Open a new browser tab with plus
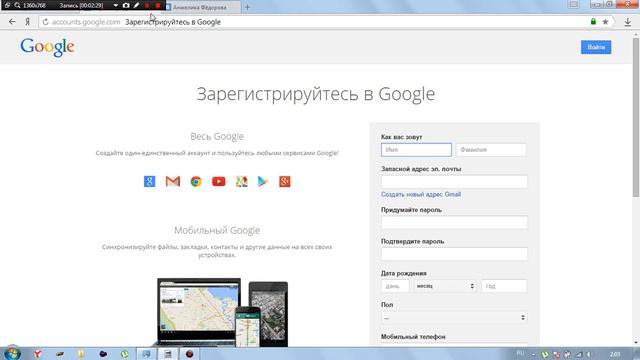The image size is (640, 360). [x=247, y=7]
